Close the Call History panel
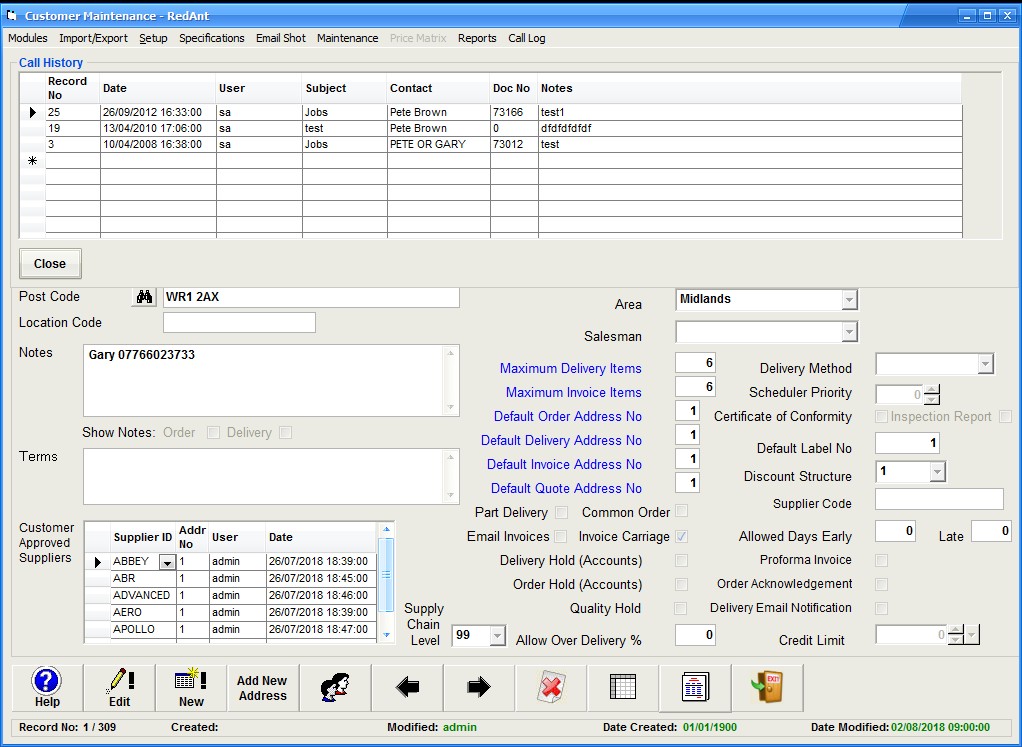 tap(50, 264)
